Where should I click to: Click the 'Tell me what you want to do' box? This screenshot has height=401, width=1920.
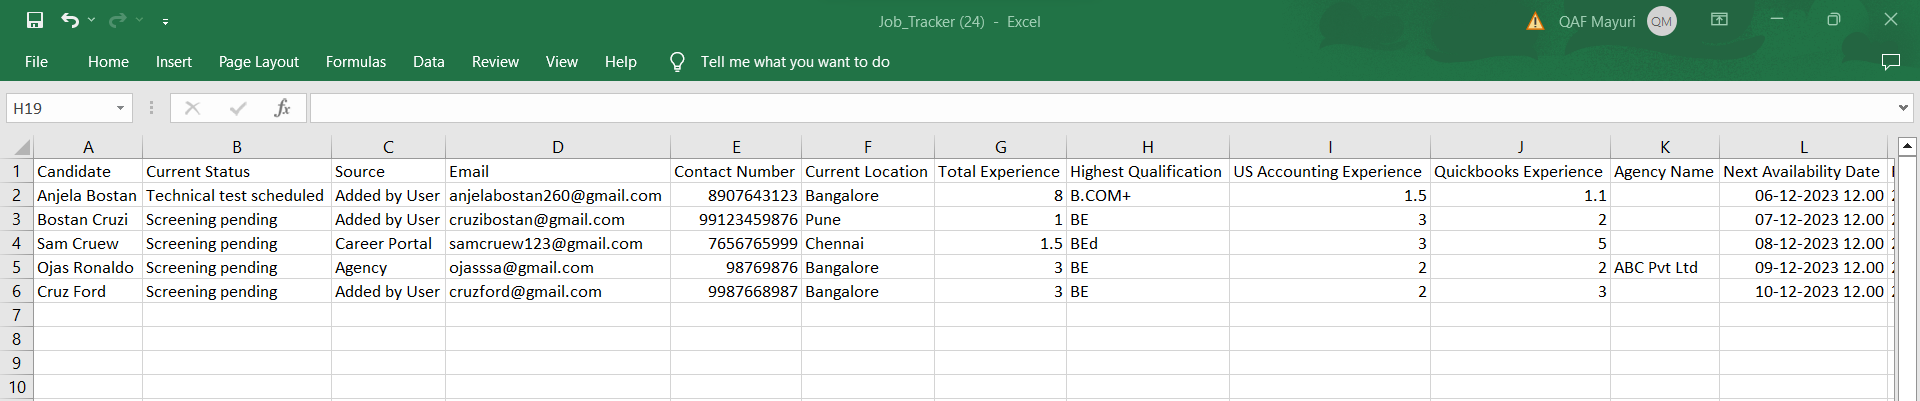click(x=794, y=62)
